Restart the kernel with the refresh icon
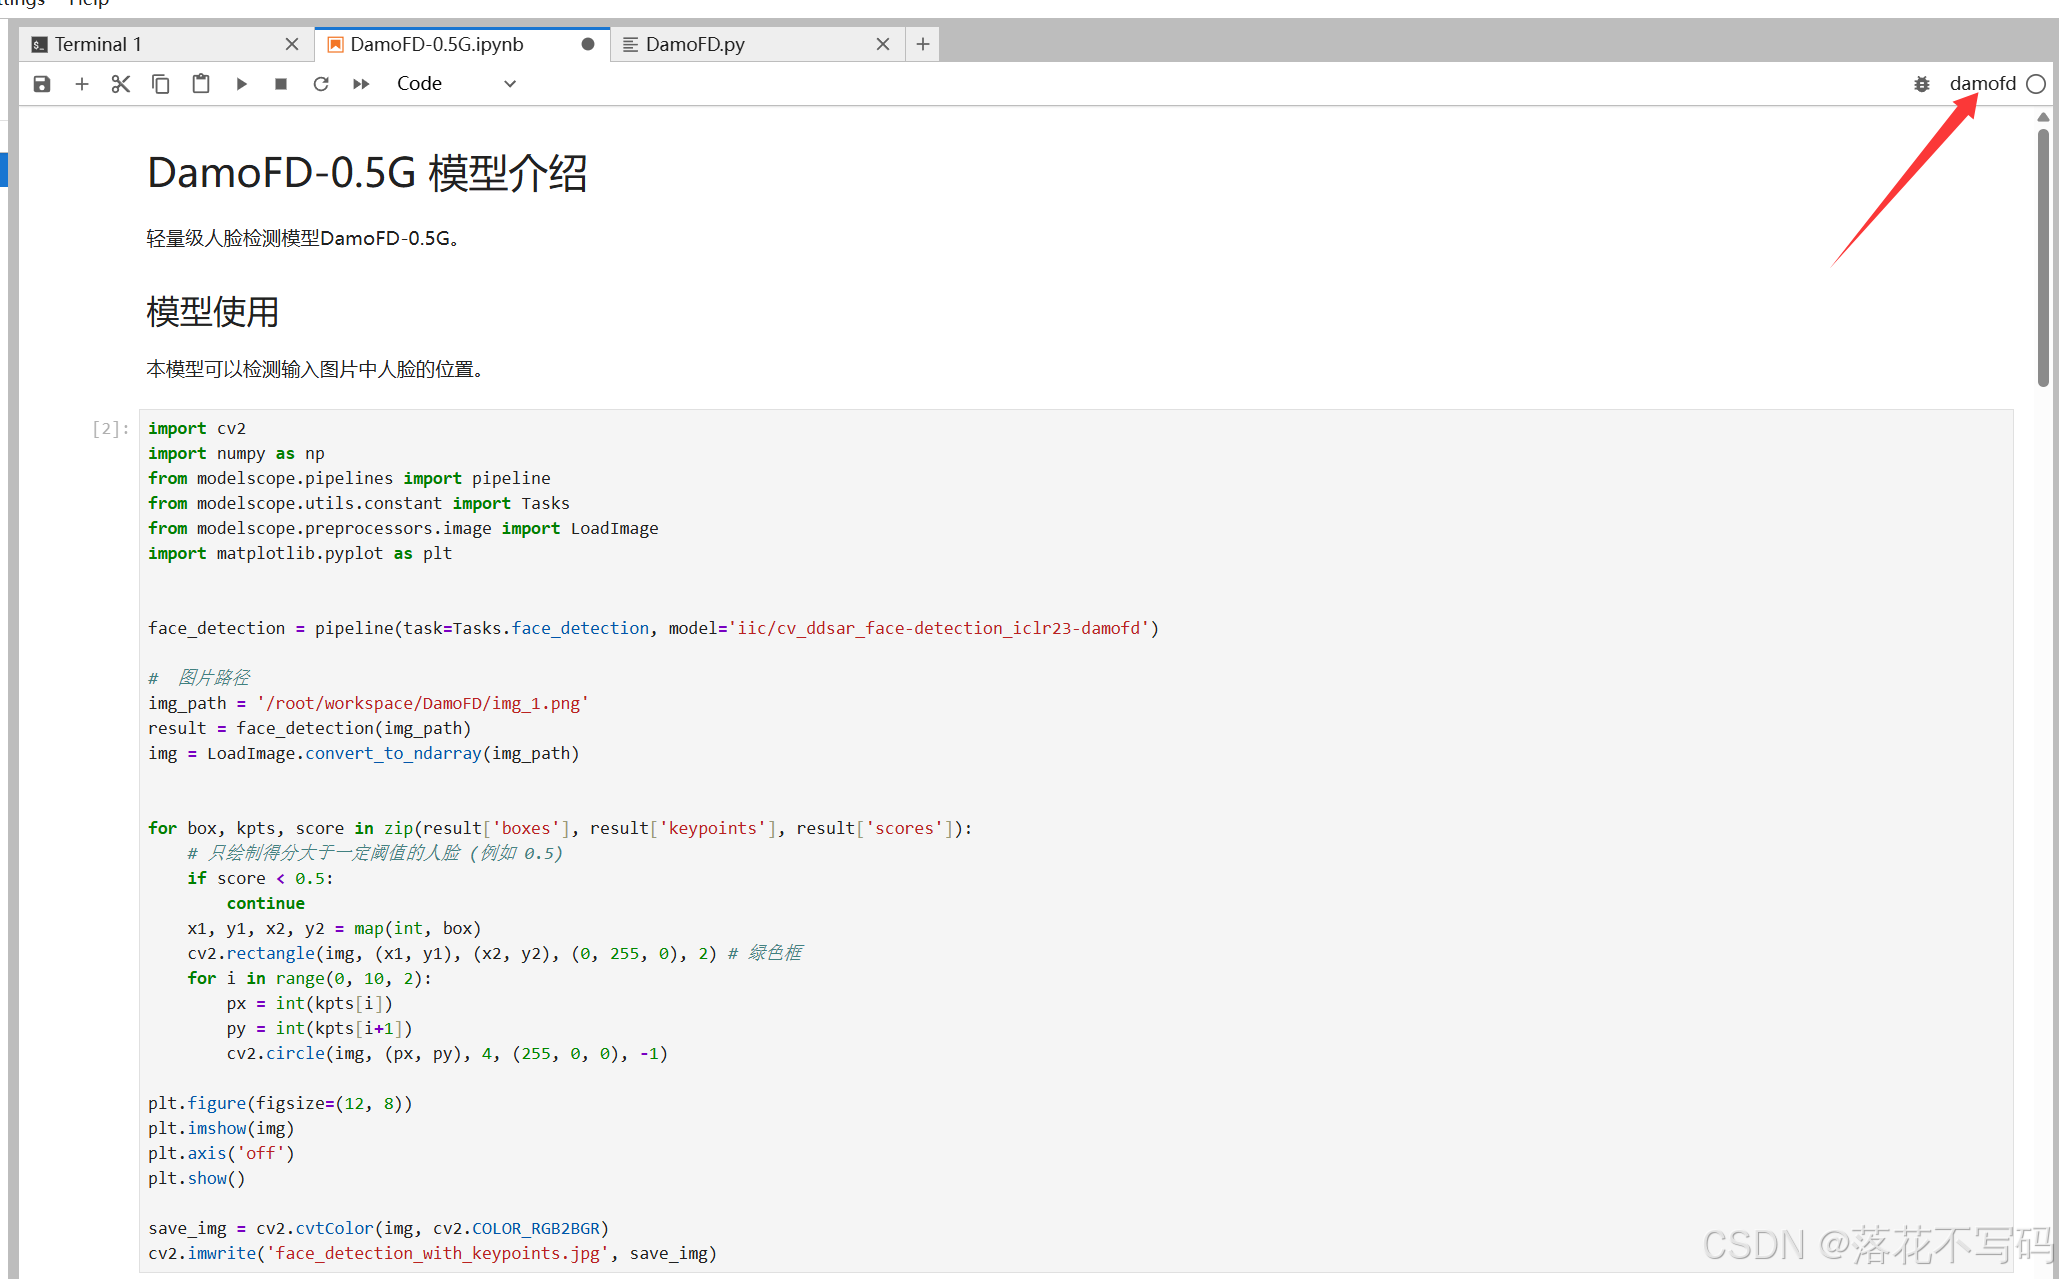Viewport: 2059px width, 1279px height. point(321,84)
